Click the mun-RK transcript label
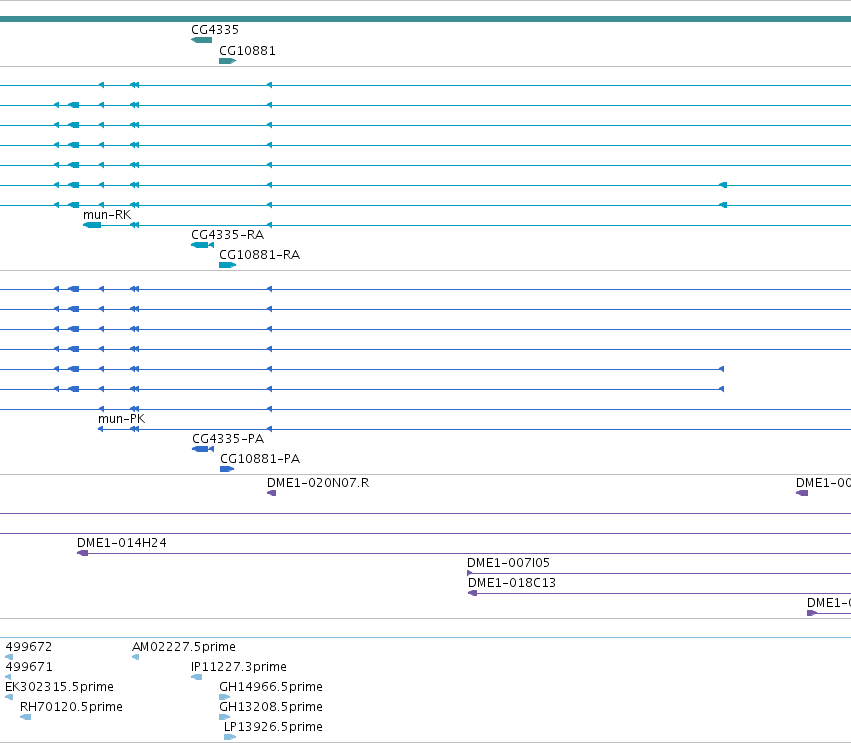This screenshot has height=743, width=851. tap(107, 215)
